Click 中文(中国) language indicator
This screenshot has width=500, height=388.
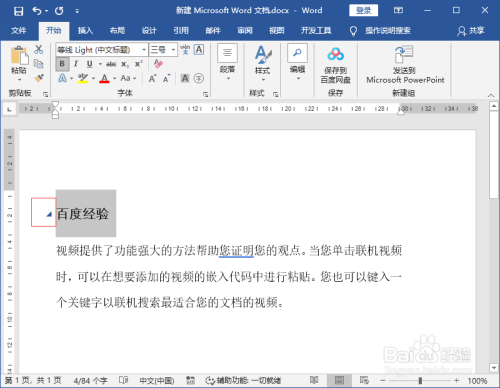[x=157, y=380]
